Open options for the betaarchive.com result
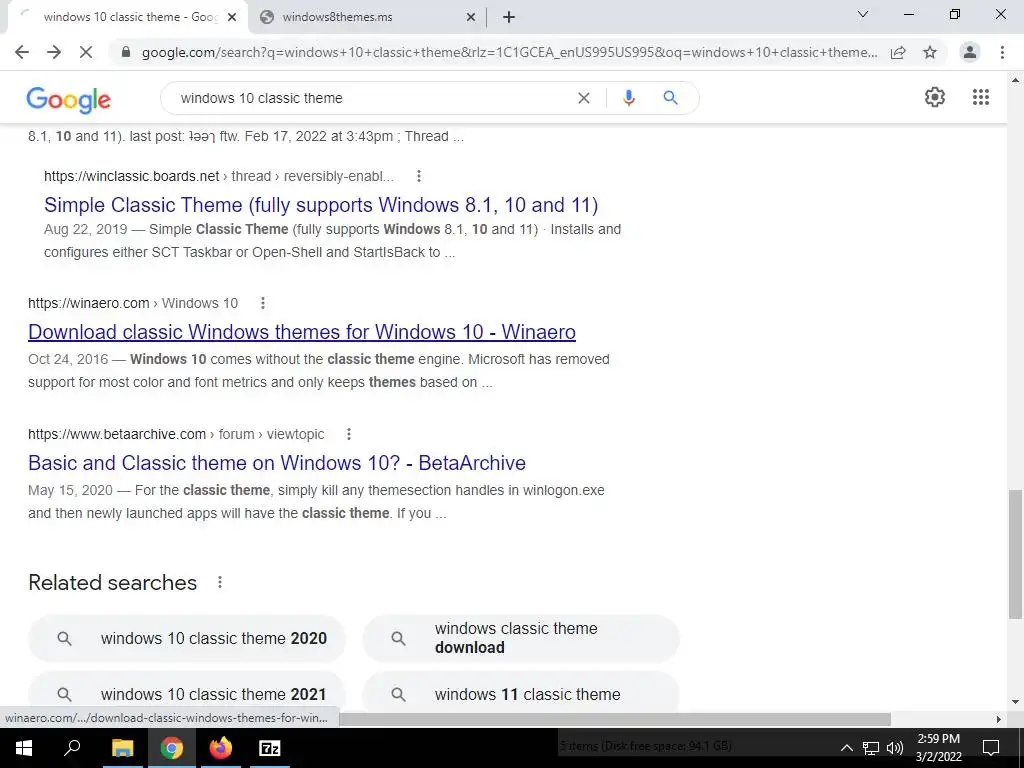1024x768 pixels. (x=349, y=434)
